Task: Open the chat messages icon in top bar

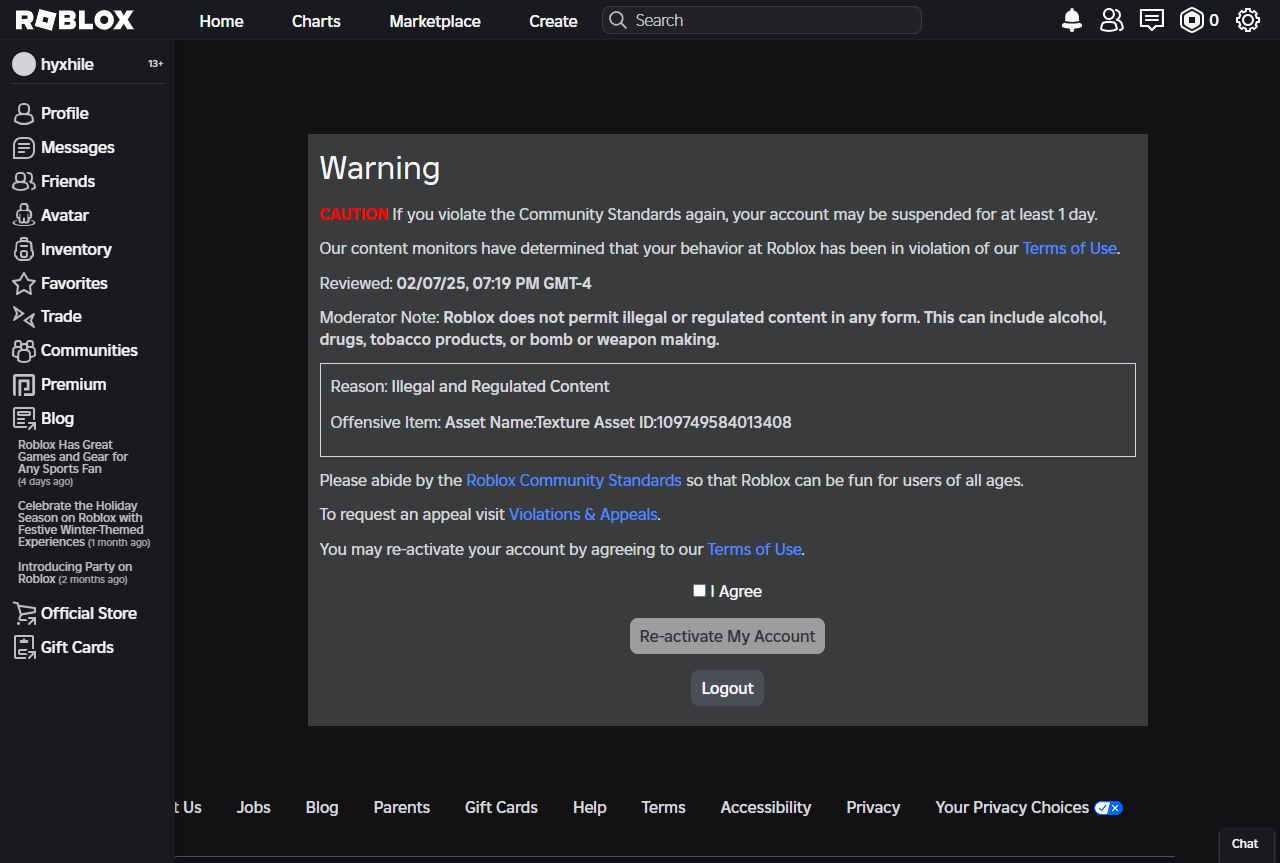Action: pyautogui.click(x=1151, y=19)
